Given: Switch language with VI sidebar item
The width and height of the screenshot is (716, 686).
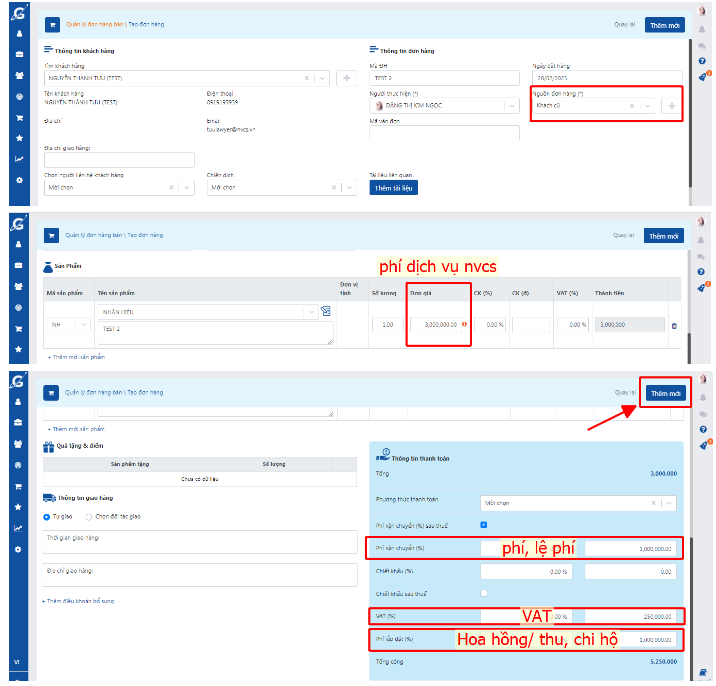Looking at the screenshot, I should (17, 662).
